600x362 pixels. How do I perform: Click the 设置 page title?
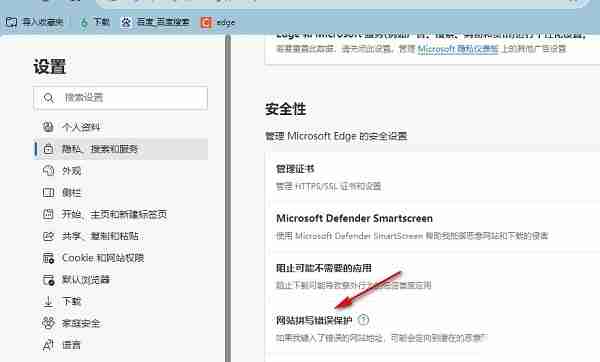(50, 67)
